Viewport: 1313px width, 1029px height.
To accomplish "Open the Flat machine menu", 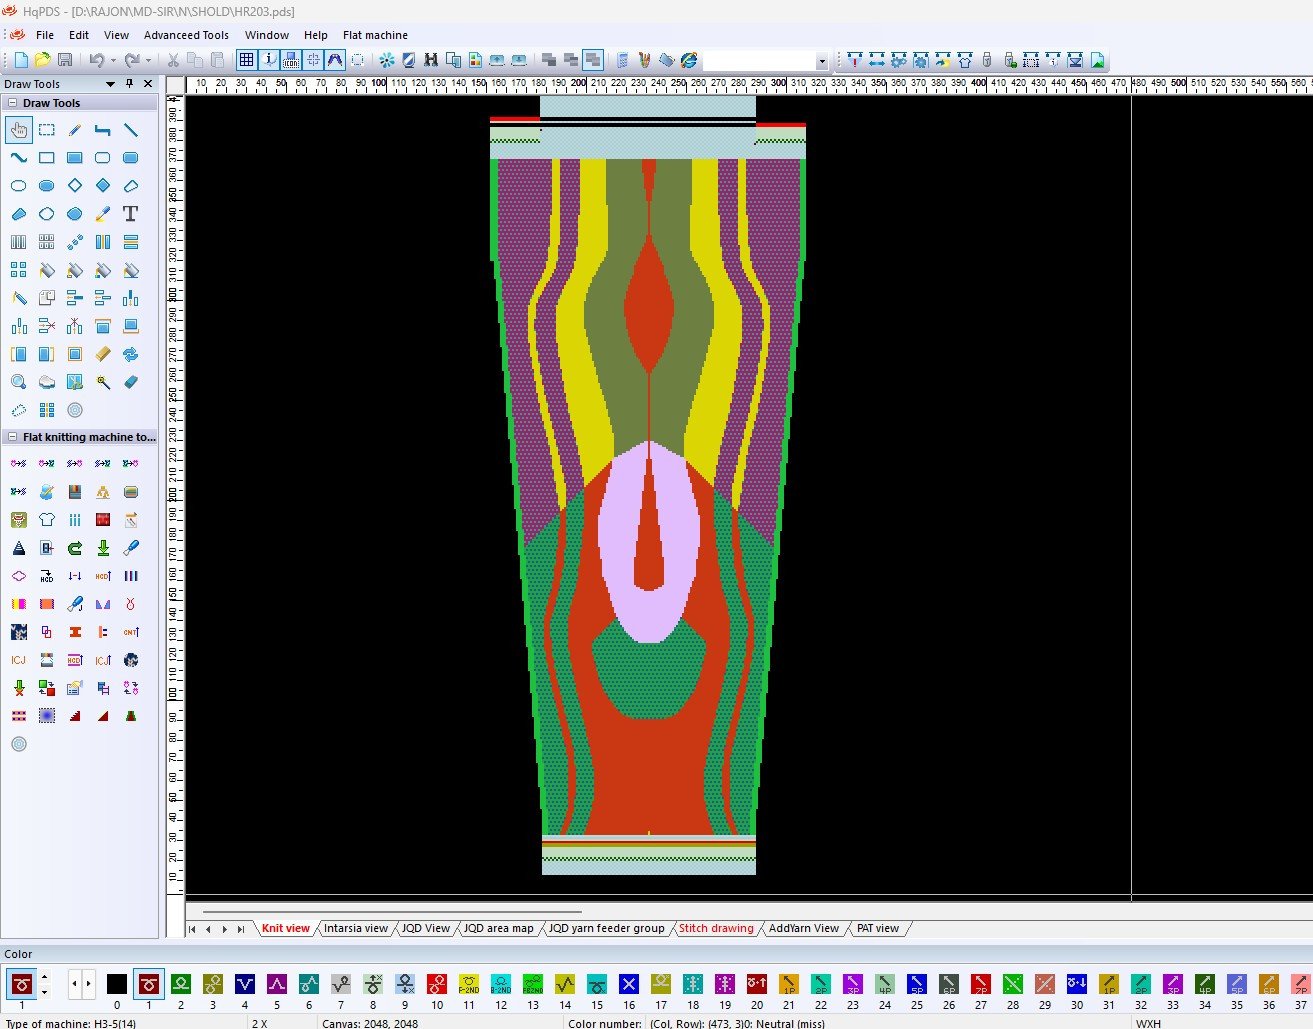I will 375,35.
